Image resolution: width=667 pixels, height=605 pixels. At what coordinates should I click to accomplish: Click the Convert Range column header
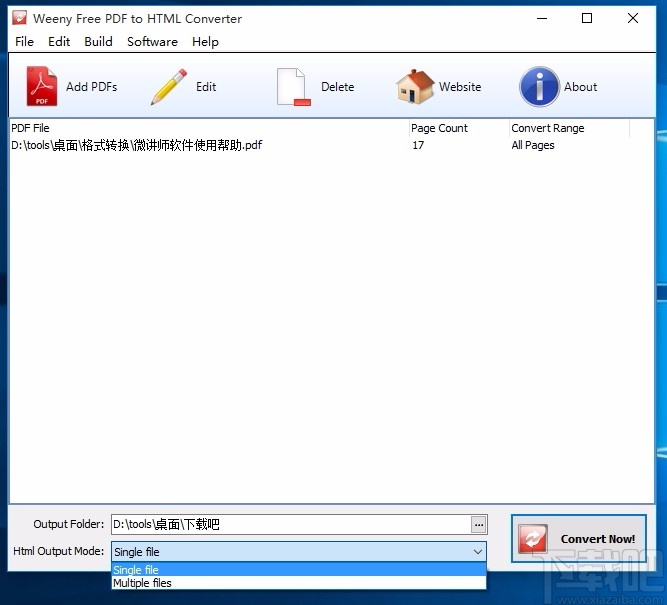click(x=569, y=128)
